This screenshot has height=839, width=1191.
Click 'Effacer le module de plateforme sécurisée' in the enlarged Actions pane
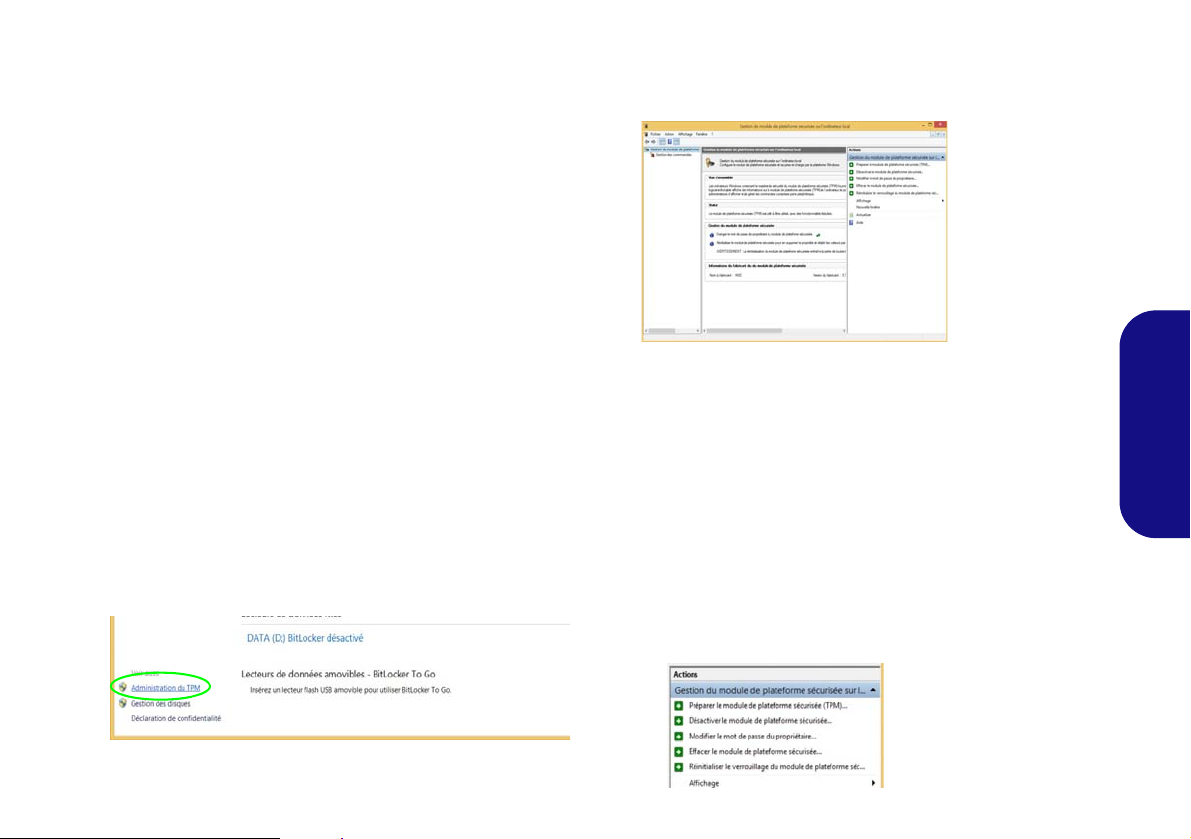click(755, 752)
